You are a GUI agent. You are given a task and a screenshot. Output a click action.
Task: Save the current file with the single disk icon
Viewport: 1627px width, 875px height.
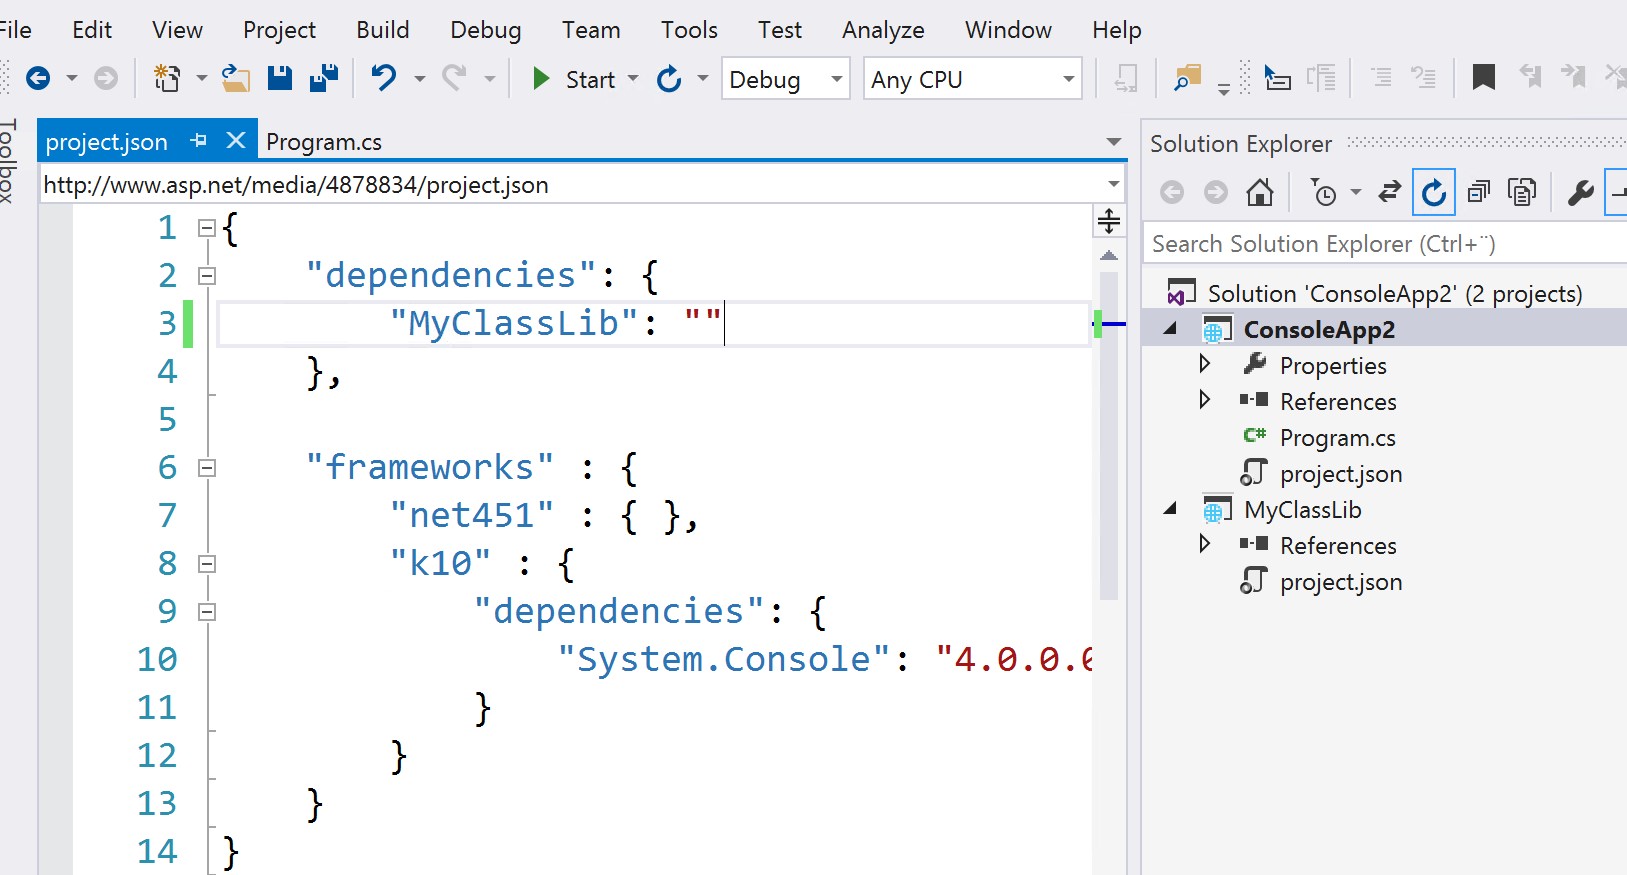pos(279,78)
